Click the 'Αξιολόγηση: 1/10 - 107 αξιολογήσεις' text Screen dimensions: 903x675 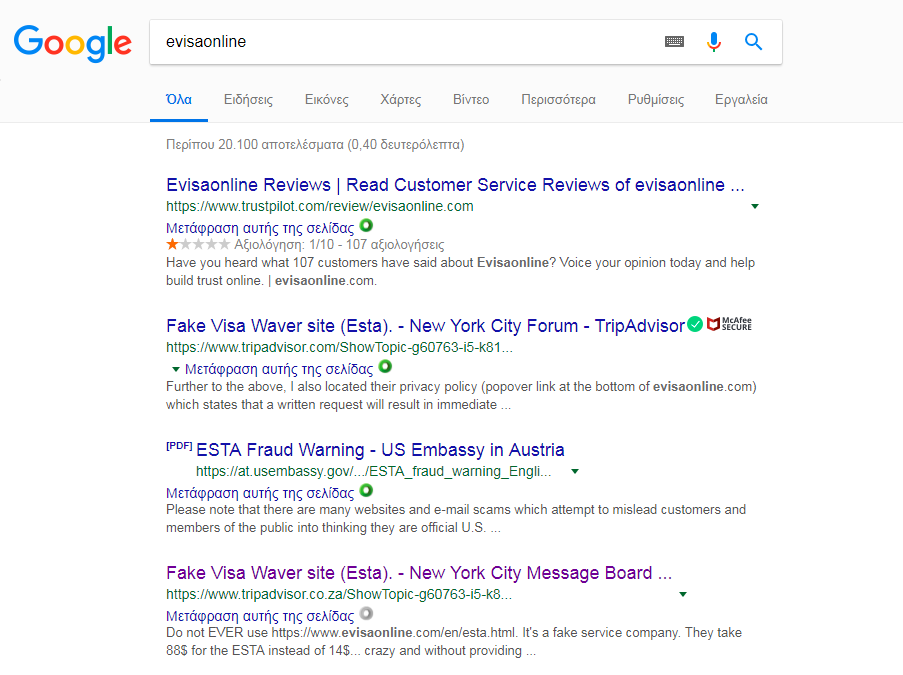[339, 245]
